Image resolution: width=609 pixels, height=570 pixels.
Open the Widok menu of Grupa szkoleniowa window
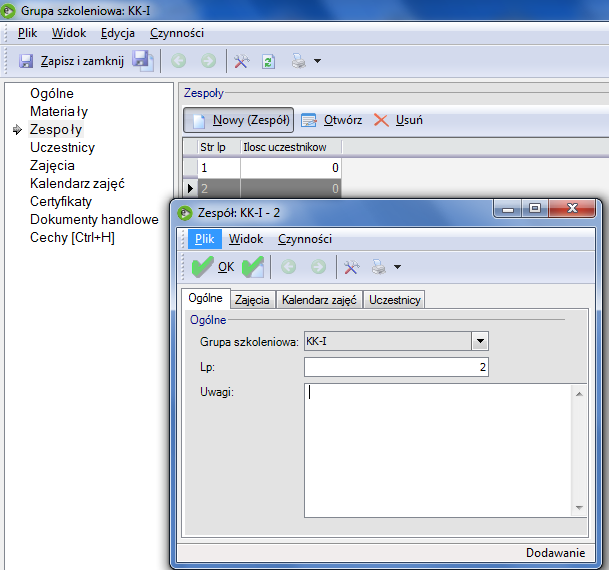pyautogui.click(x=69, y=33)
